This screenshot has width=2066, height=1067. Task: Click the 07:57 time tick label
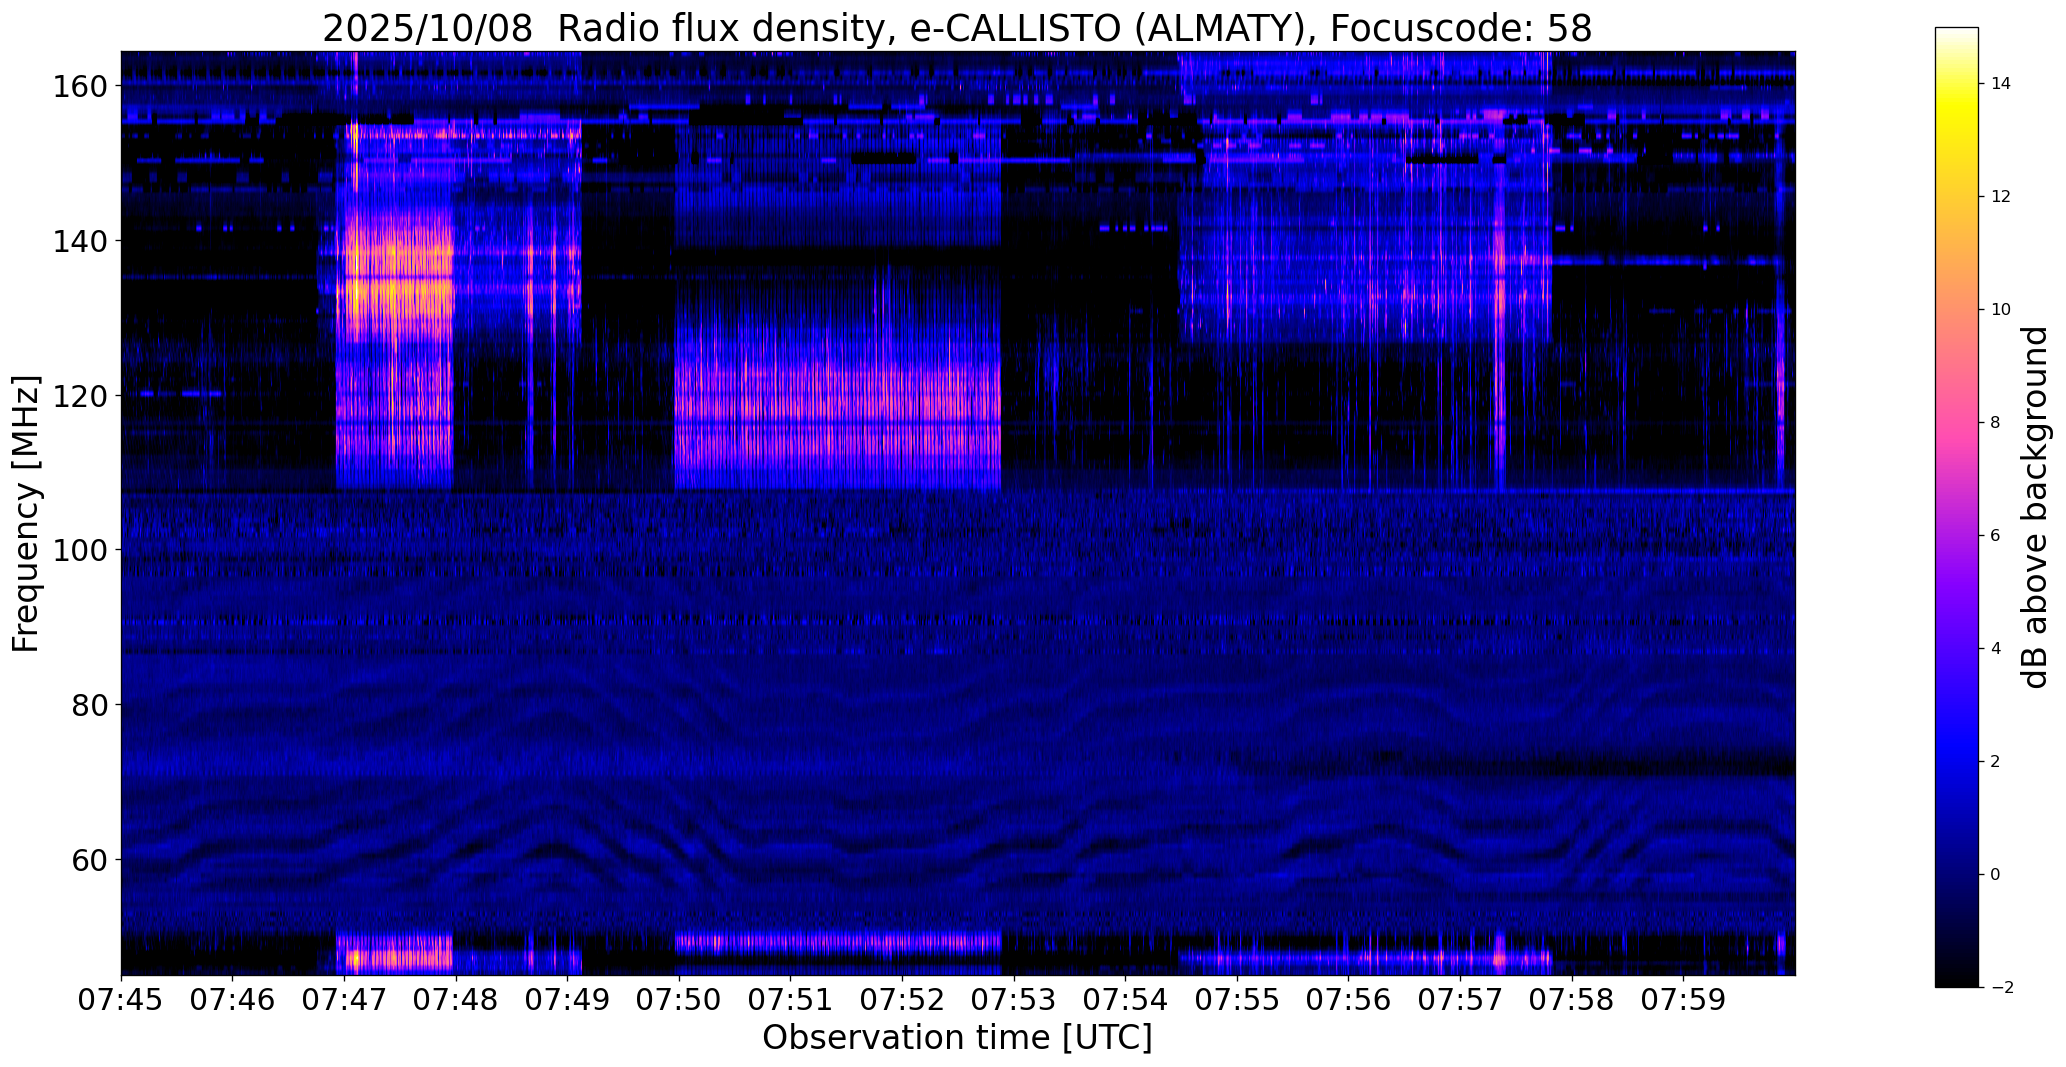(x=1461, y=1000)
